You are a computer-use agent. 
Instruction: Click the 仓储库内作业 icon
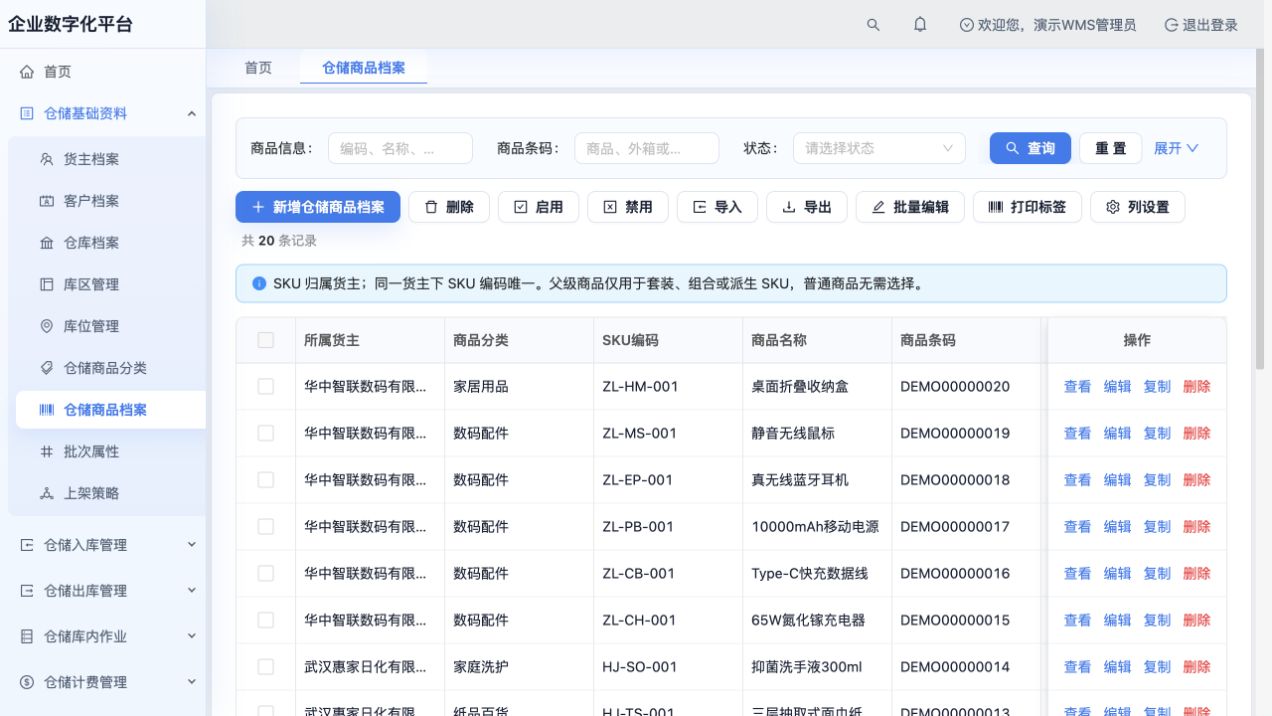click(x=27, y=636)
